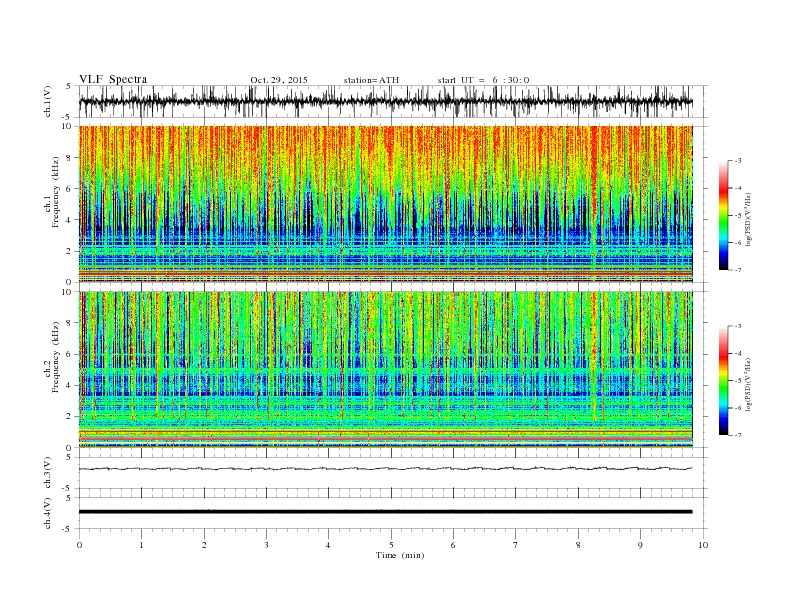Click the "-3" label on ch.1 color bar
The height and width of the screenshot is (612, 792).
(738, 161)
